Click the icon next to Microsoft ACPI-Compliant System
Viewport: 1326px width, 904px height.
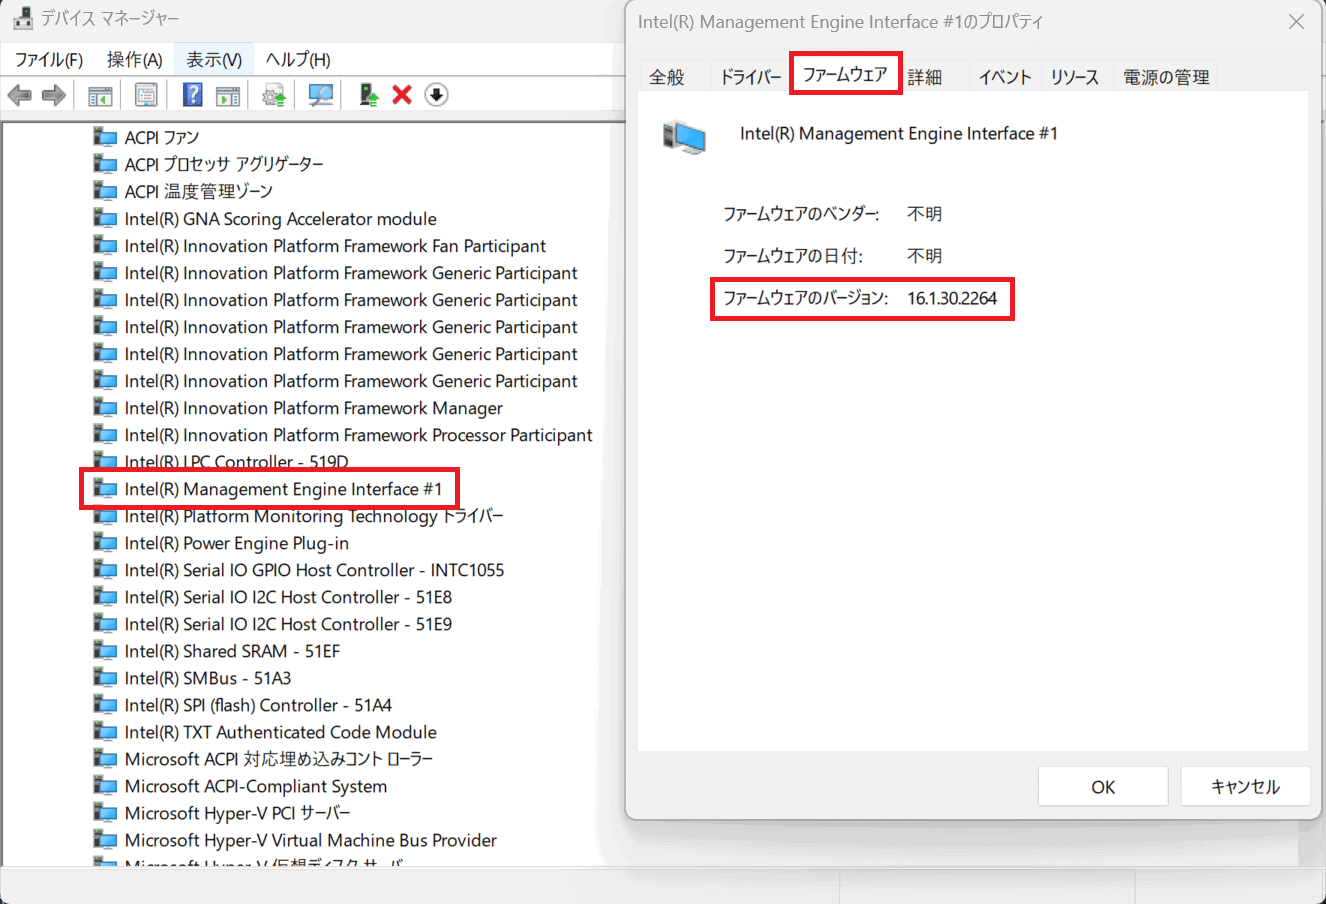coord(105,785)
